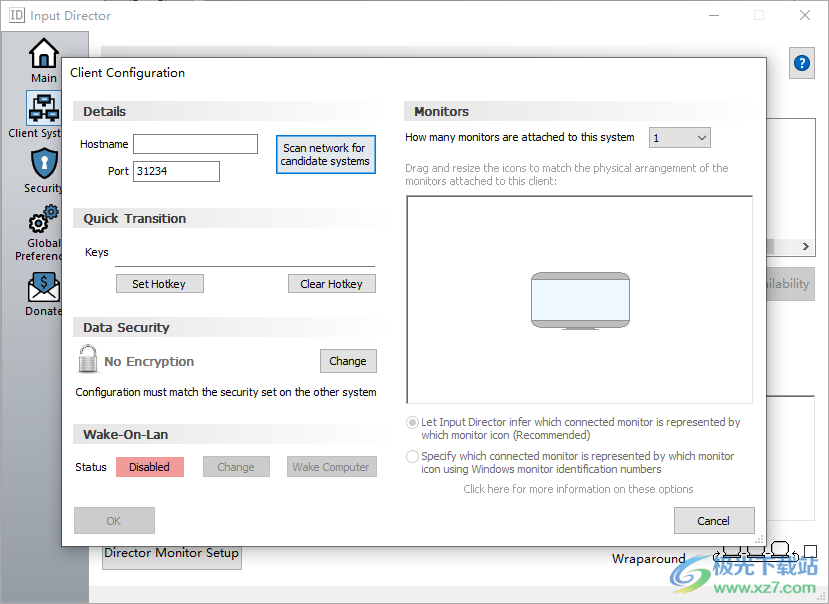Click the Disabled Wake-On-Lan status toggle
Screen dimensions: 829x604
[149, 466]
